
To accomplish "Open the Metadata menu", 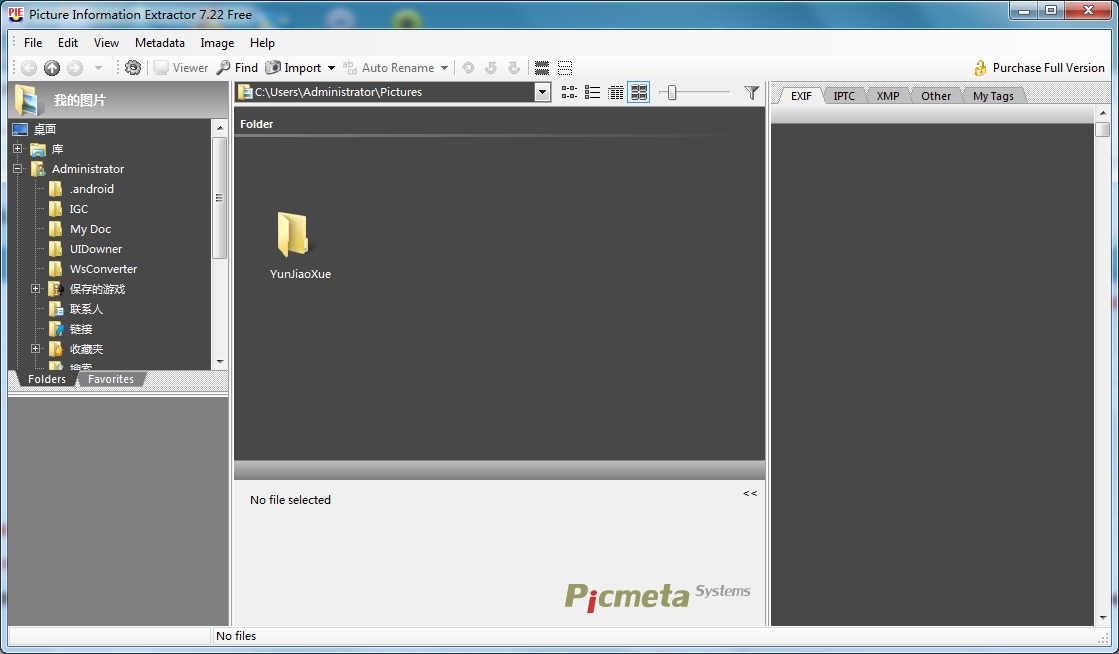I will tap(160, 43).
